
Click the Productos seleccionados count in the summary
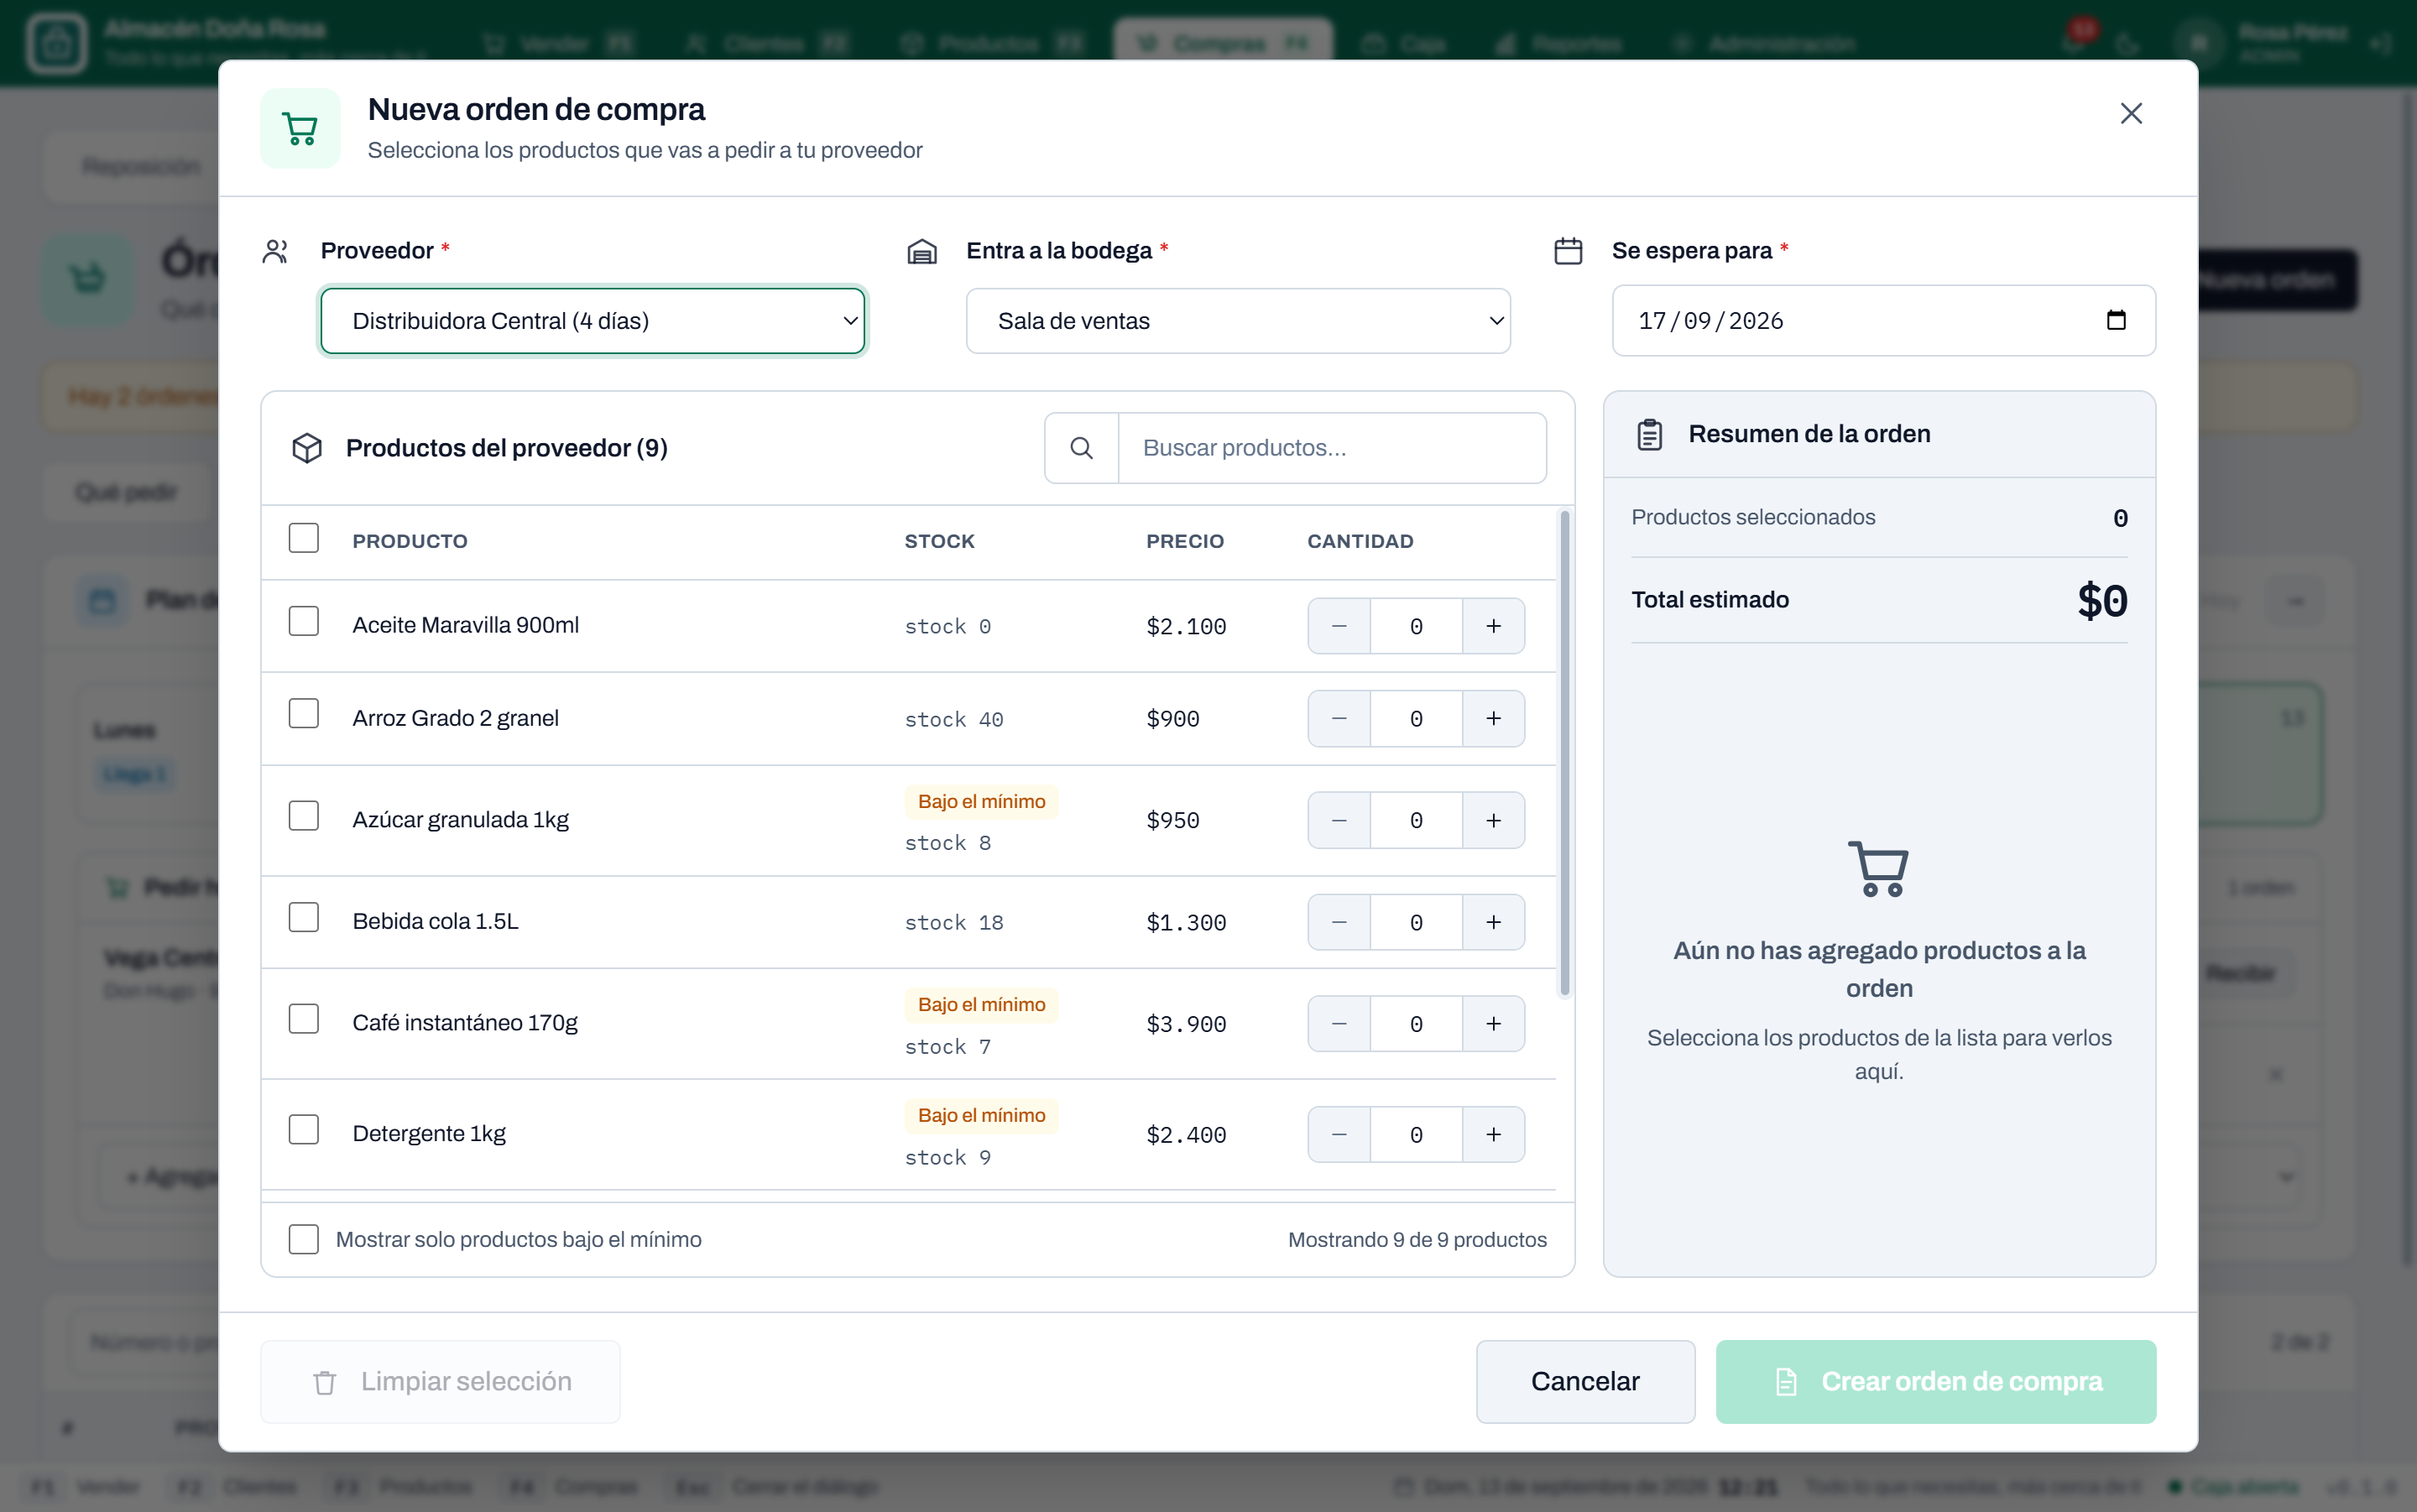pos(2120,518)
